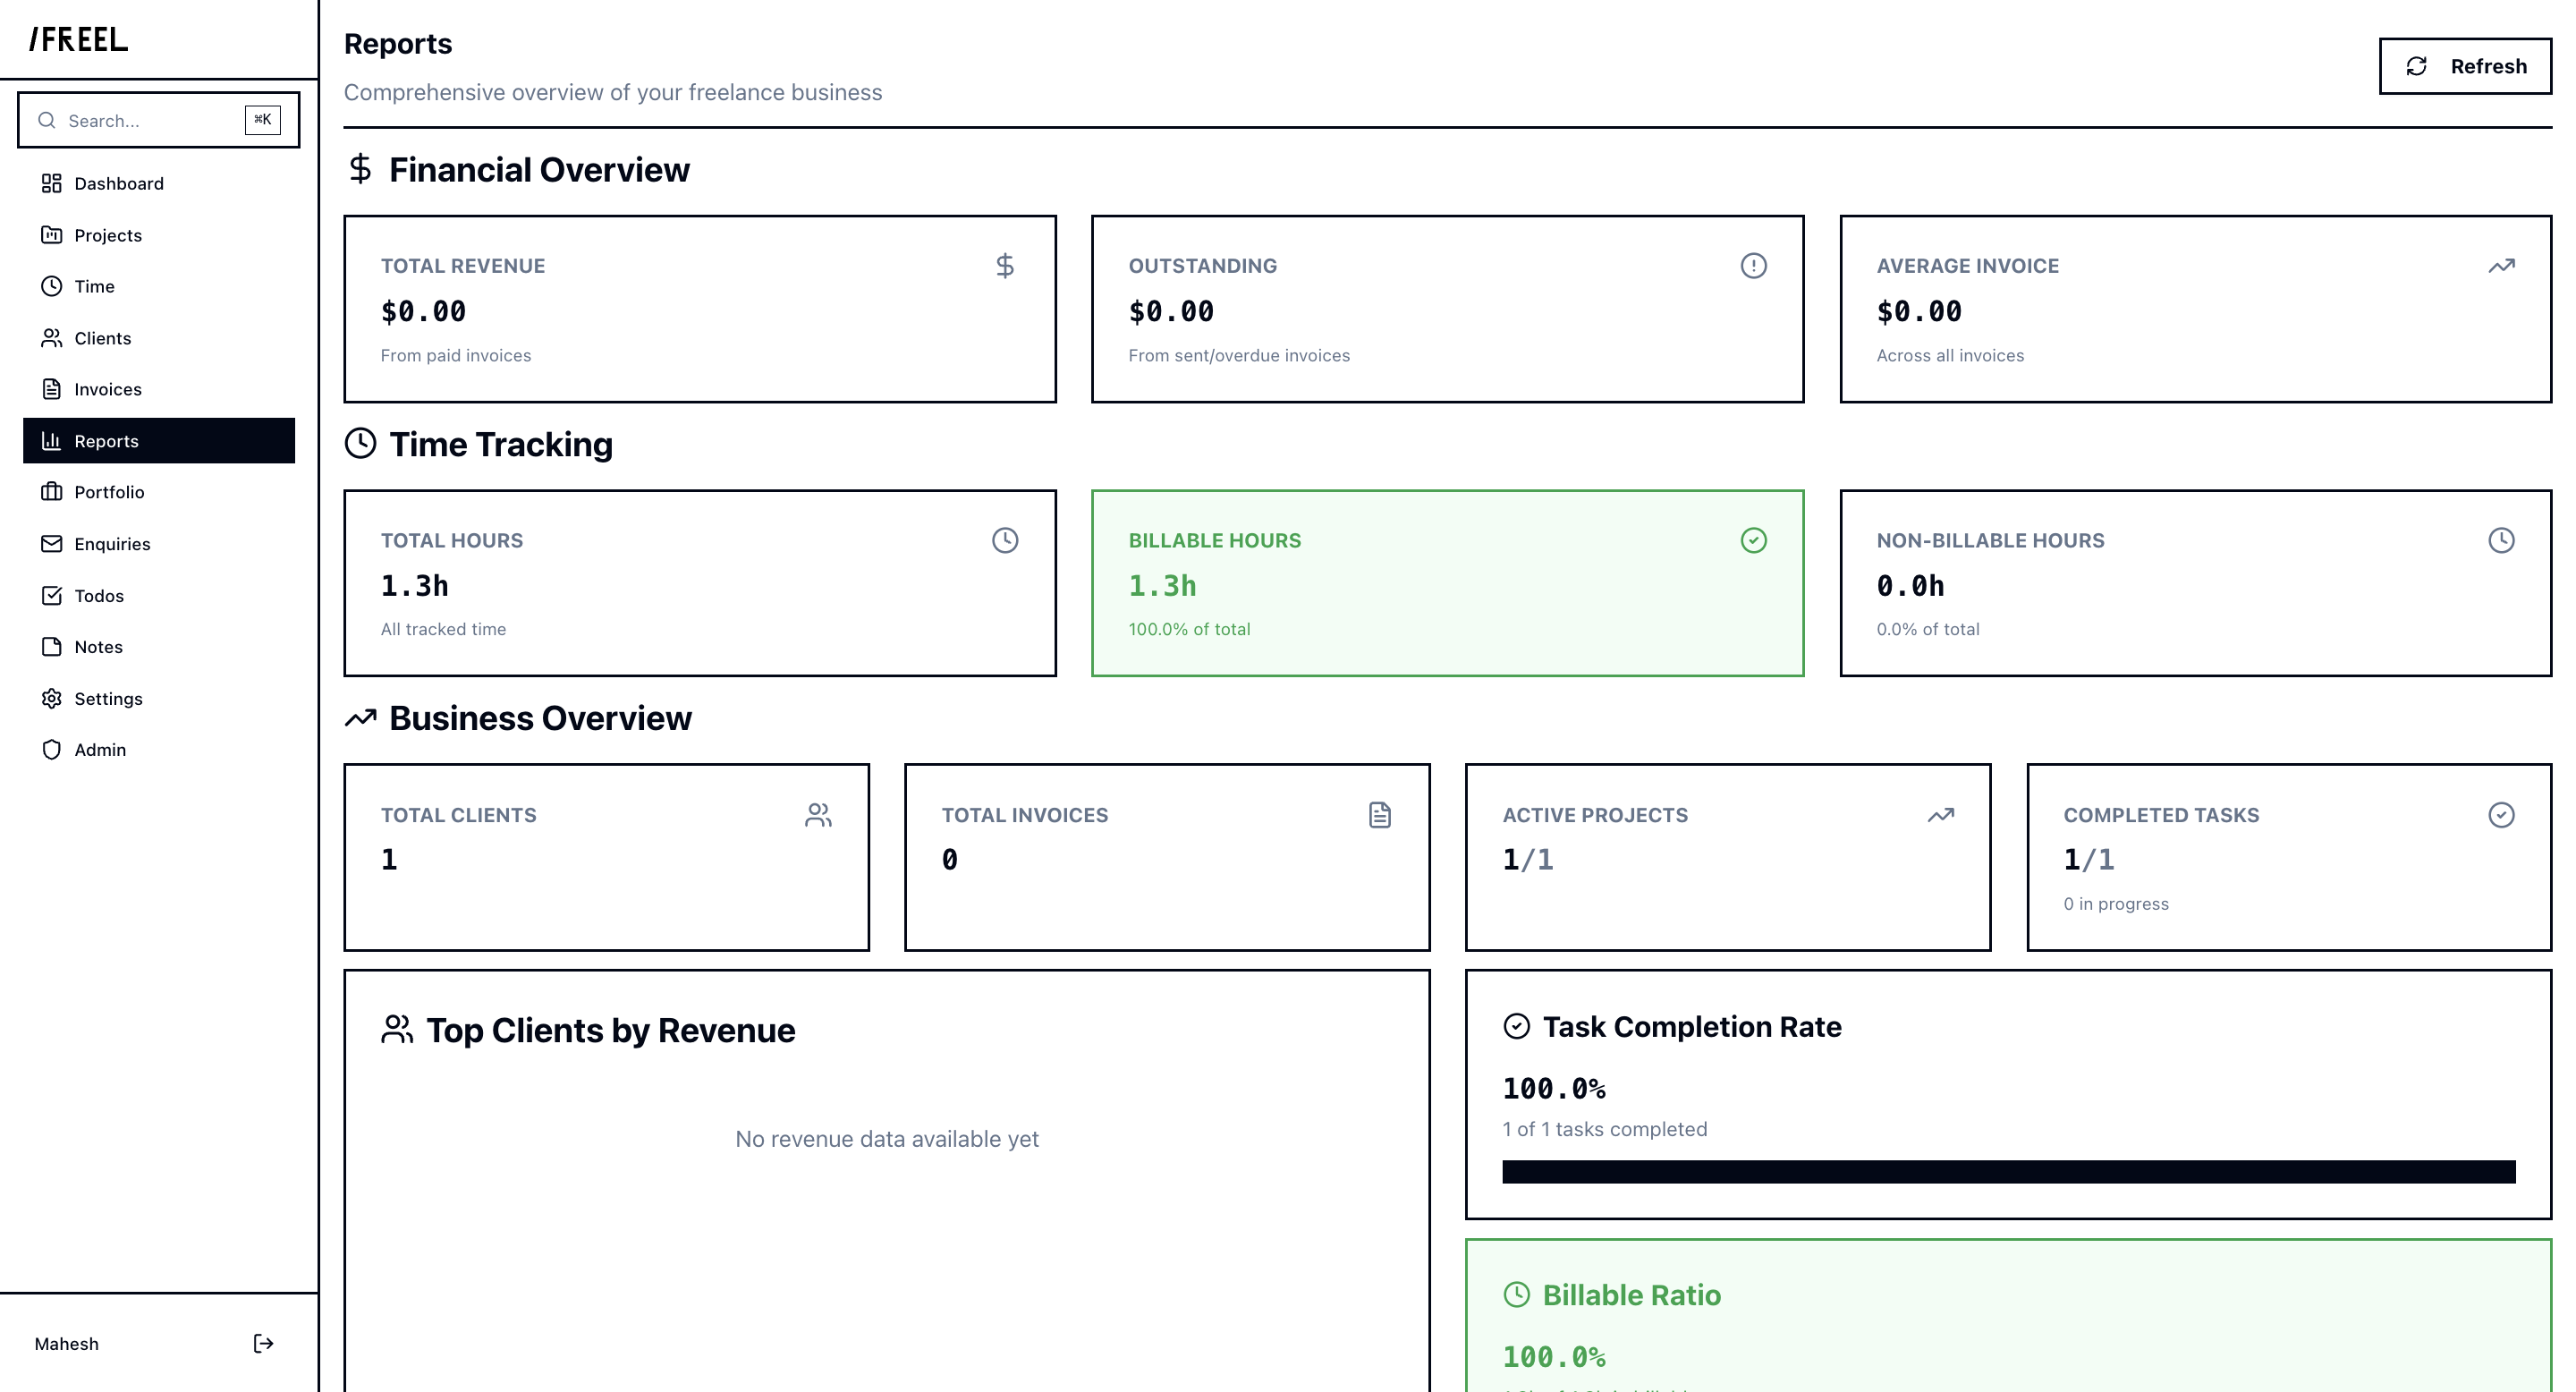Click the dollar icon on Total Revenue card
The height and width of the screenshot is (1392, 2576).
tap(1004, 265)
